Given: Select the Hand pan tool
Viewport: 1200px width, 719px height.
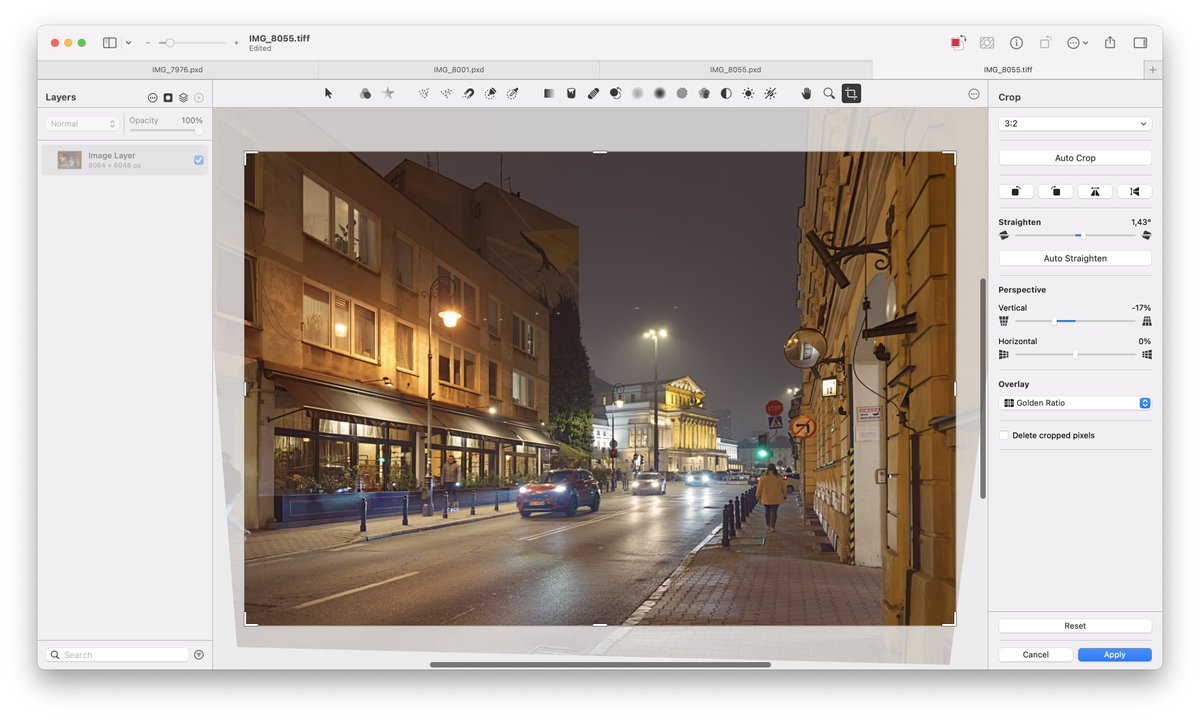Looking at the screenshot, I should tap(807, 93).
